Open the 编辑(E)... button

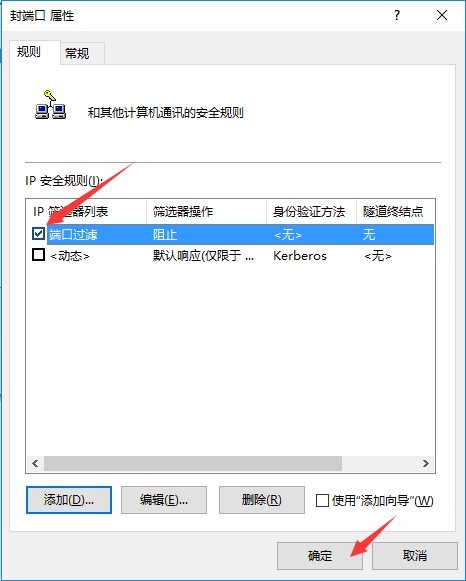[x=164, y=500]
